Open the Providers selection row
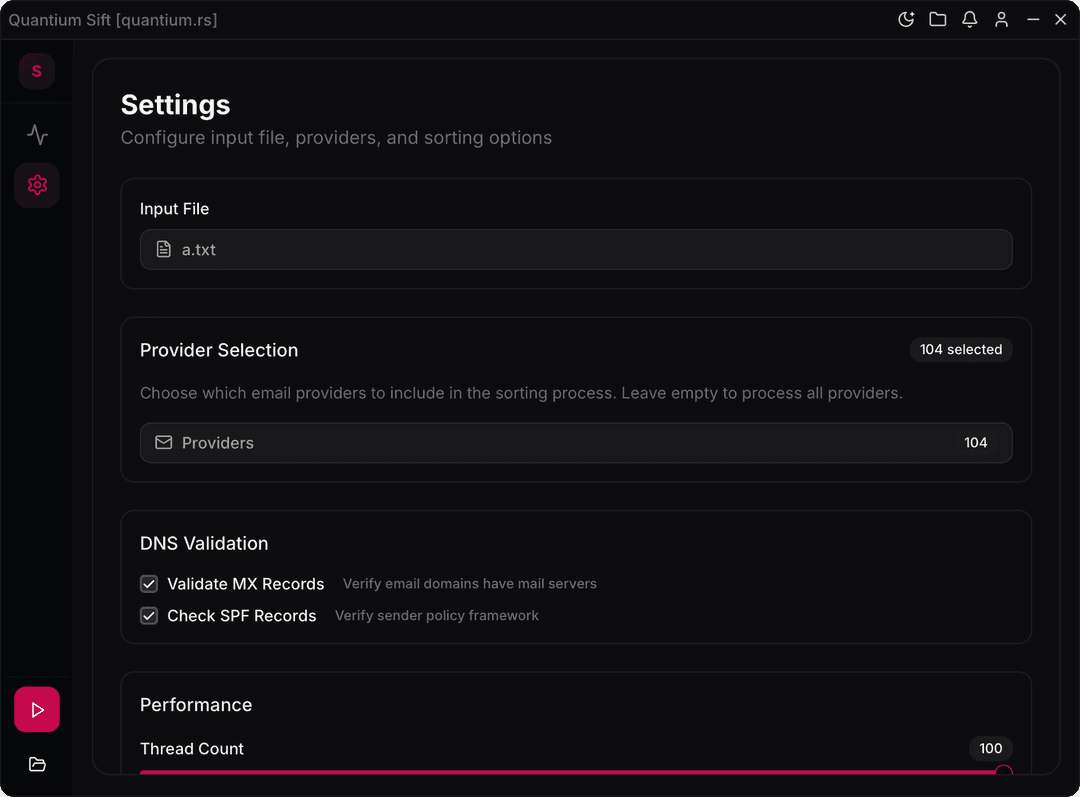The width and height of the screenshot is (1080, 797). (x=576, y=443)
